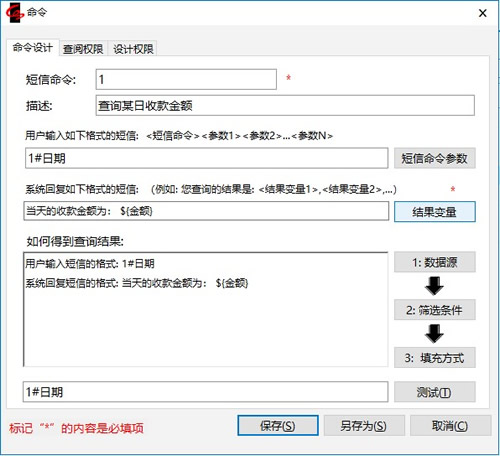Open step 1: 数据源

tap(435, 262)
